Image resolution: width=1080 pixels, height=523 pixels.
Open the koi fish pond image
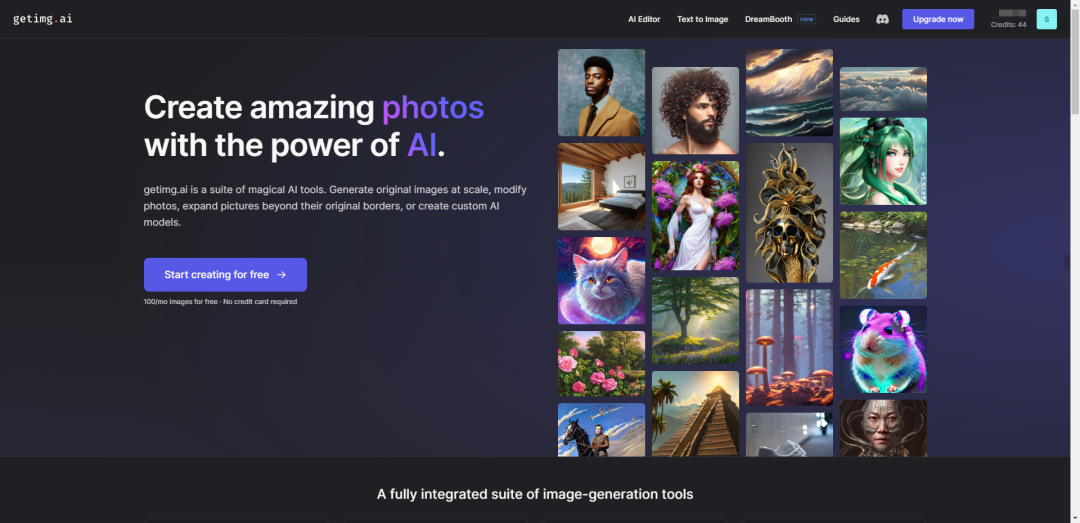883,255
